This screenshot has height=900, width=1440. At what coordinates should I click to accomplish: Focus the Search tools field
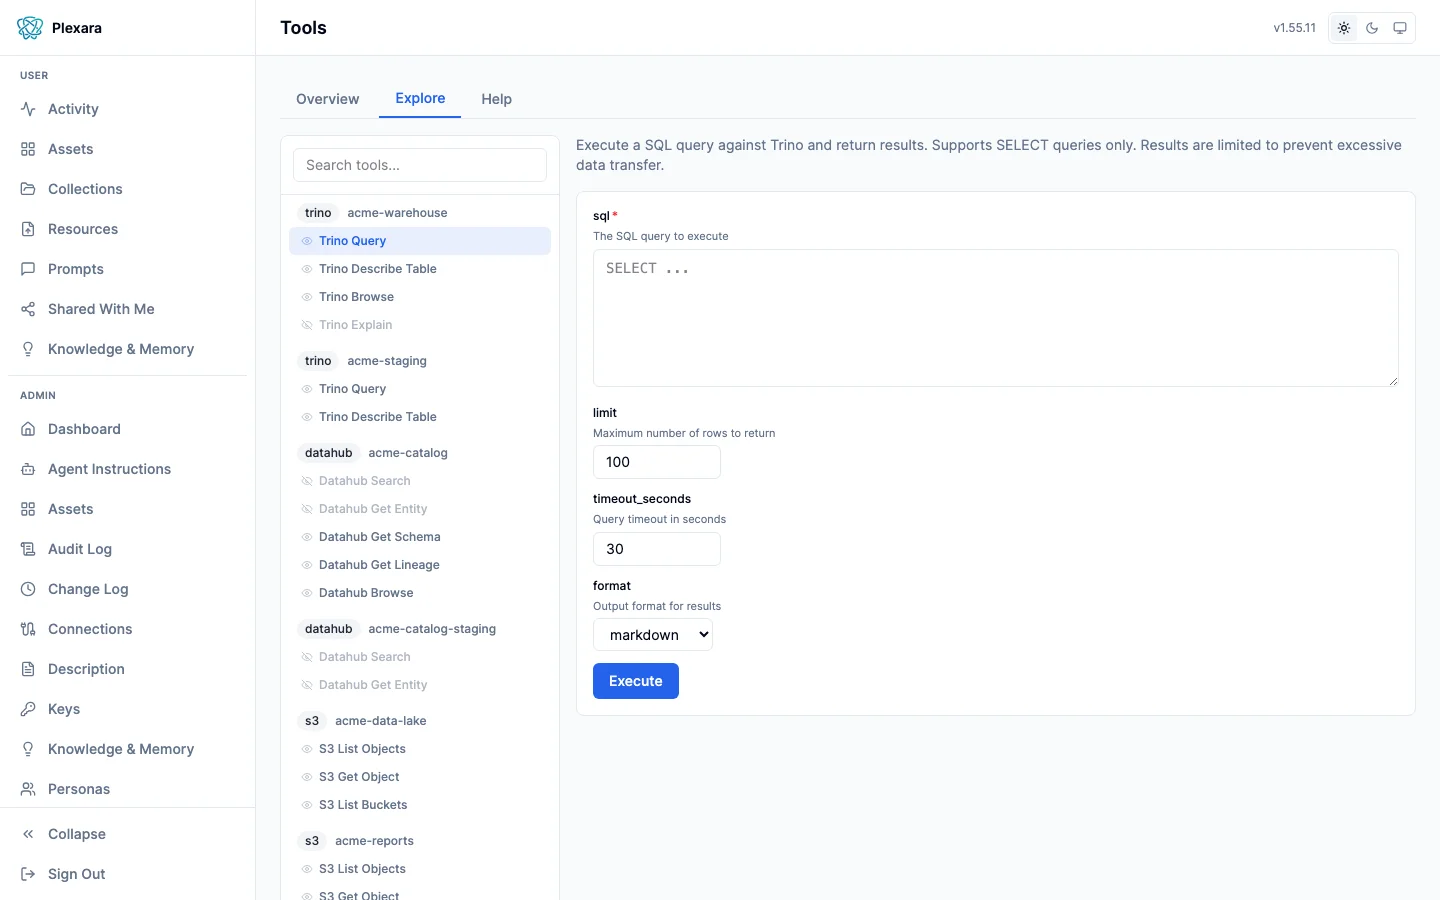coord(420,165)
